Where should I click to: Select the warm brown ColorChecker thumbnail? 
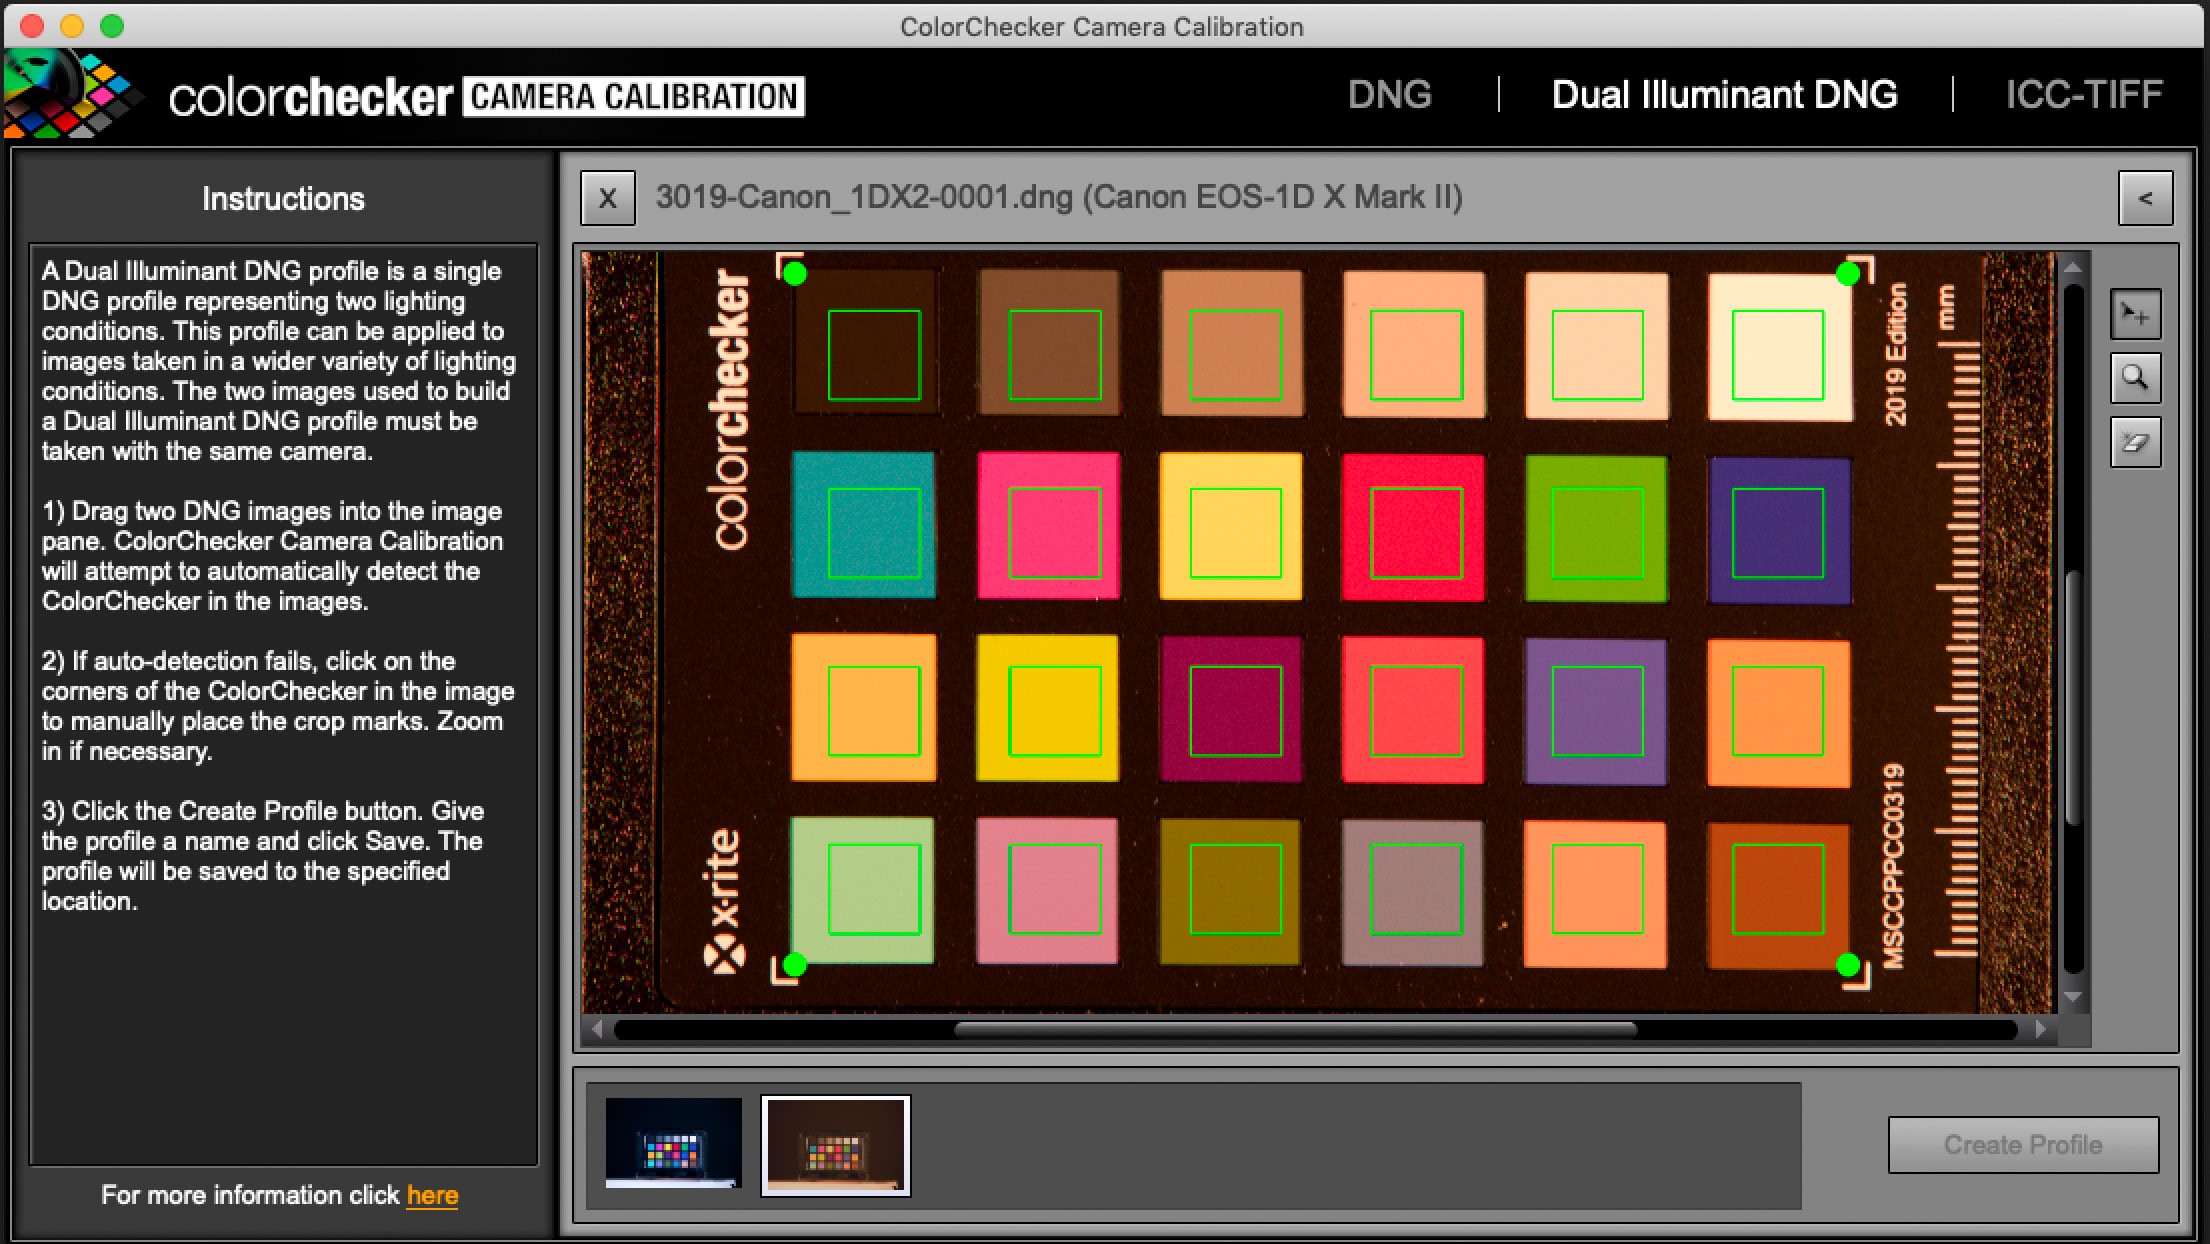[x=836, y=1145]
